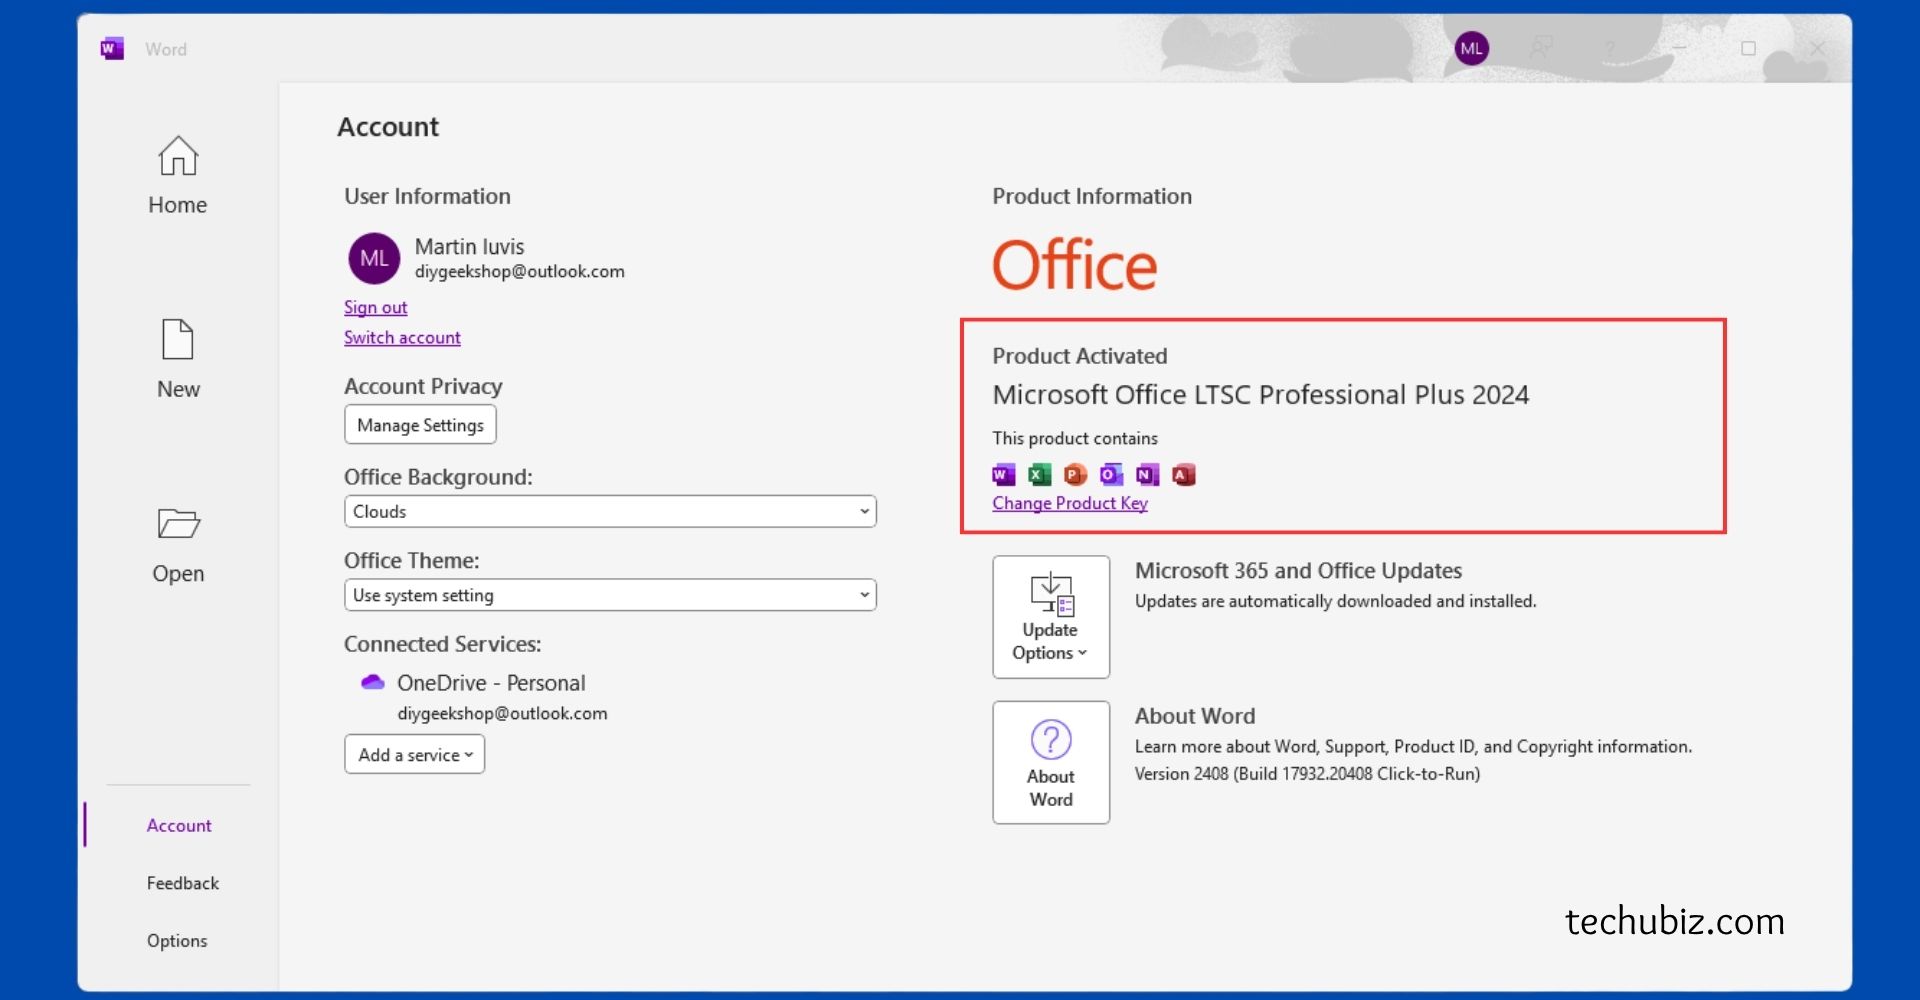Click the Version 2408 build text
This screenshot has height=1000, width=1920.
(x=1307, y=774)
